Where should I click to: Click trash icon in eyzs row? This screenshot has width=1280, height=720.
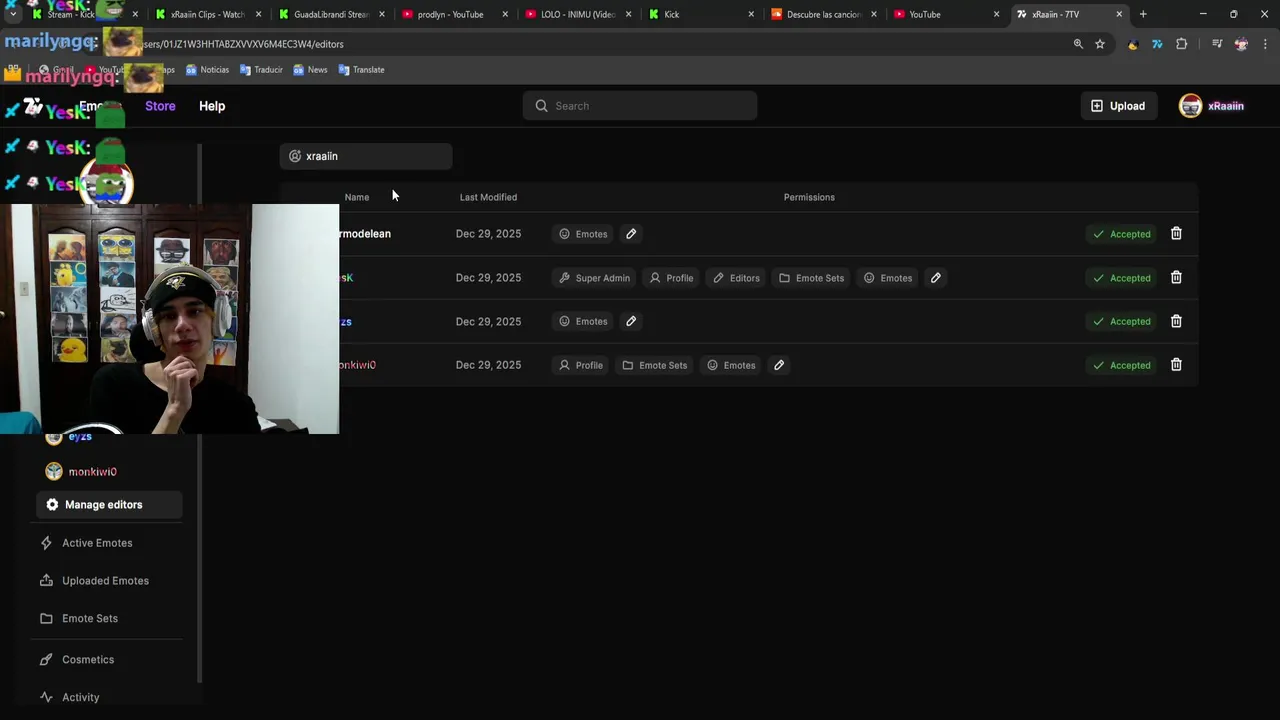(1176, 321)
